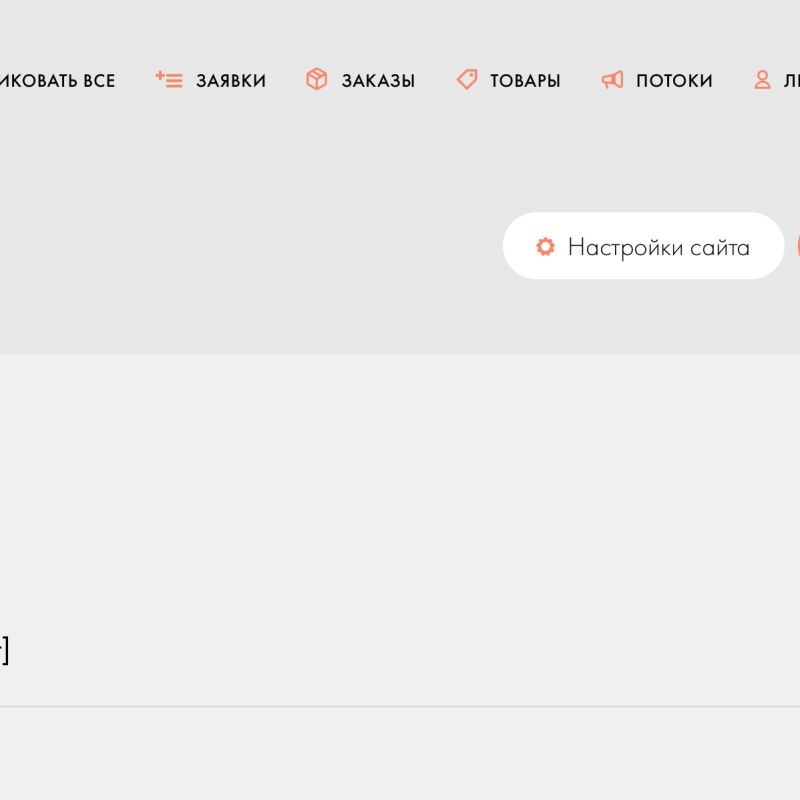Screen dimensions: 800x800
Task: Click the Потоки megaphone icon
Action: pyautogui.click(x=612, y=80)
